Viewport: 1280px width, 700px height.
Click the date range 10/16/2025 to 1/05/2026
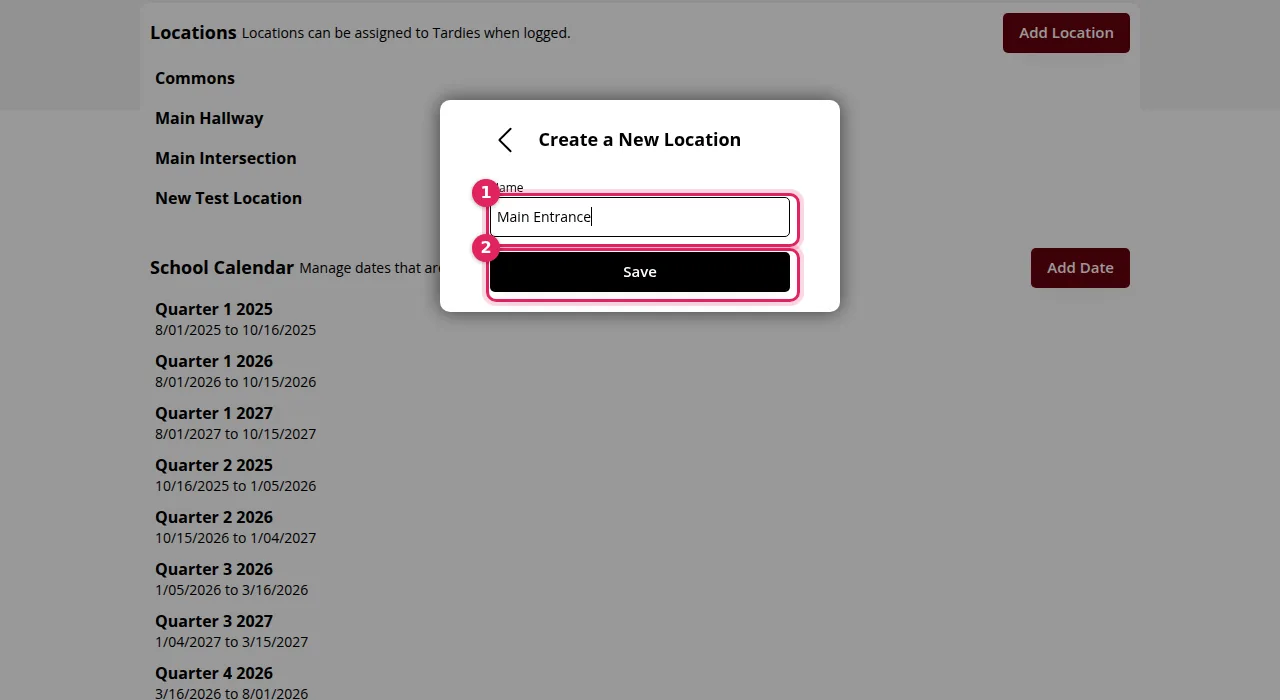coord(235,486)
